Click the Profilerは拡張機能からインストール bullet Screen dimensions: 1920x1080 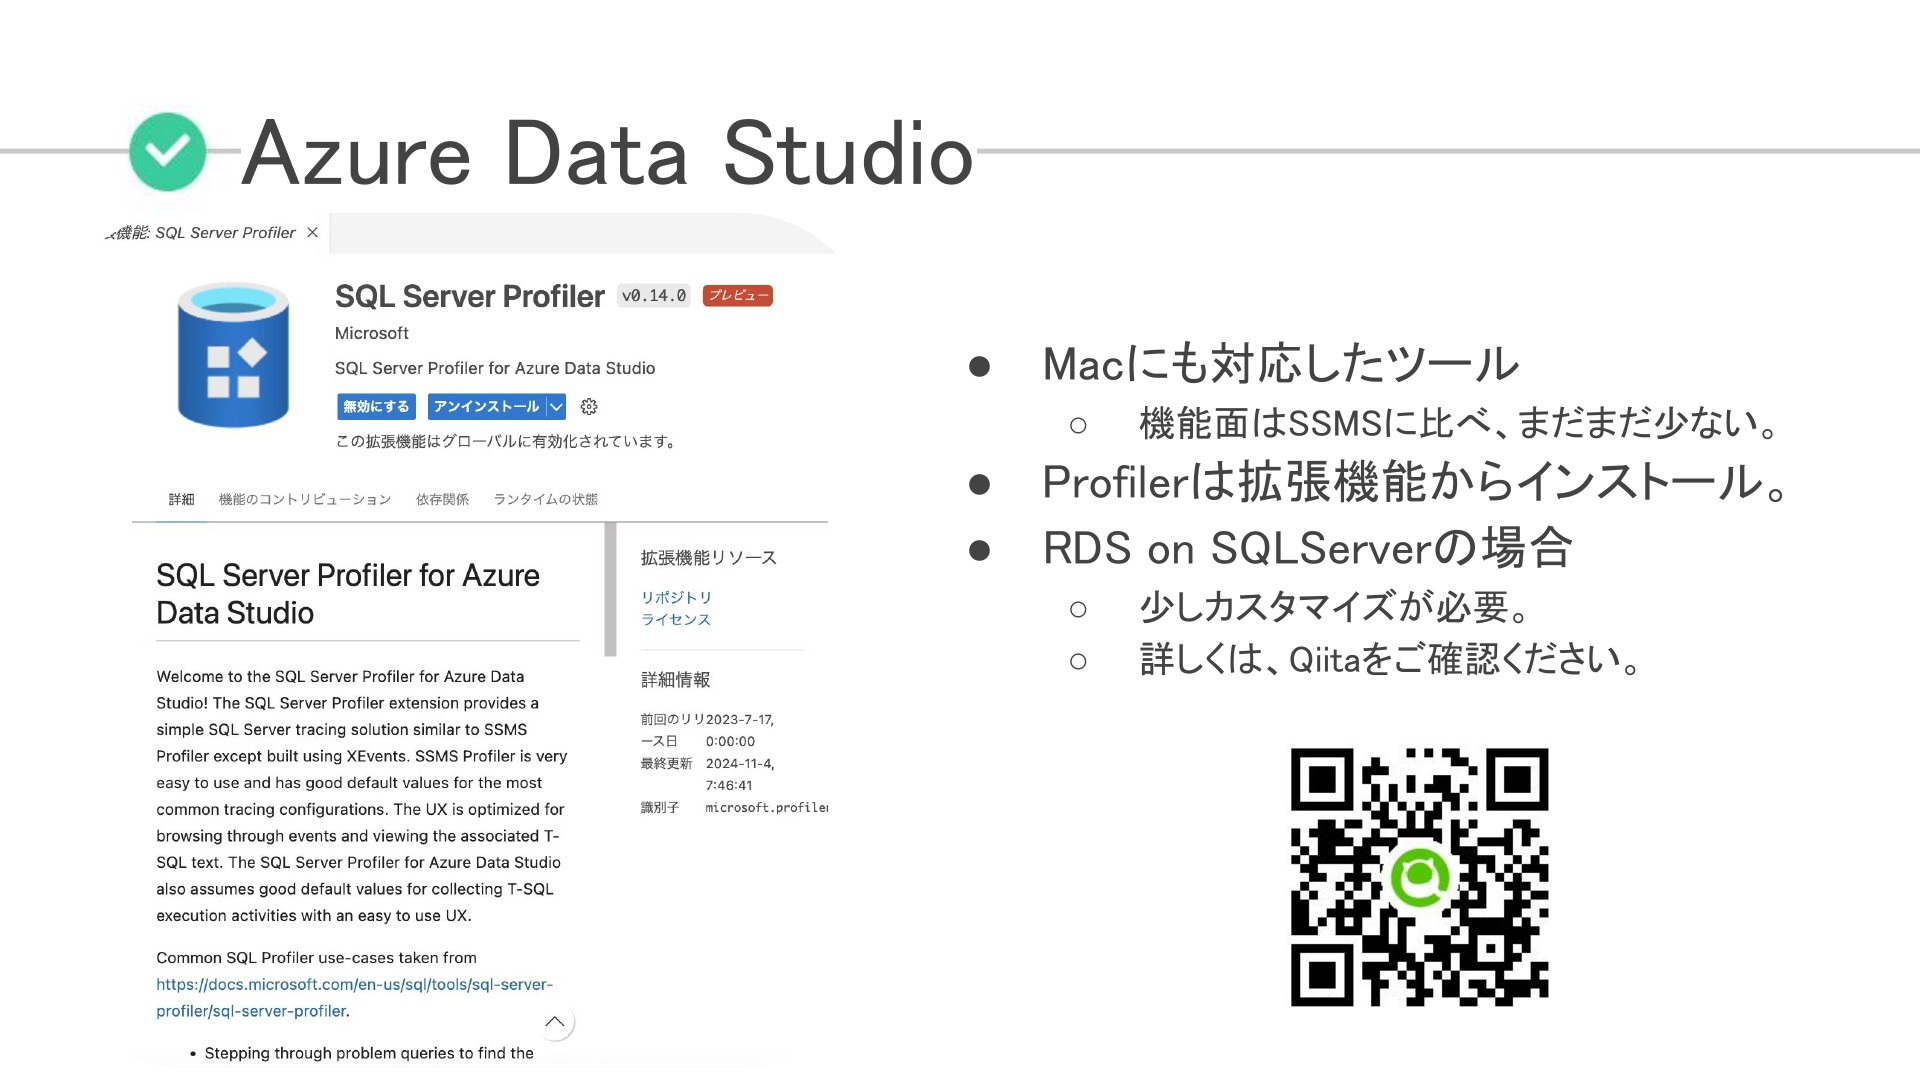[x=1416, y=482]
